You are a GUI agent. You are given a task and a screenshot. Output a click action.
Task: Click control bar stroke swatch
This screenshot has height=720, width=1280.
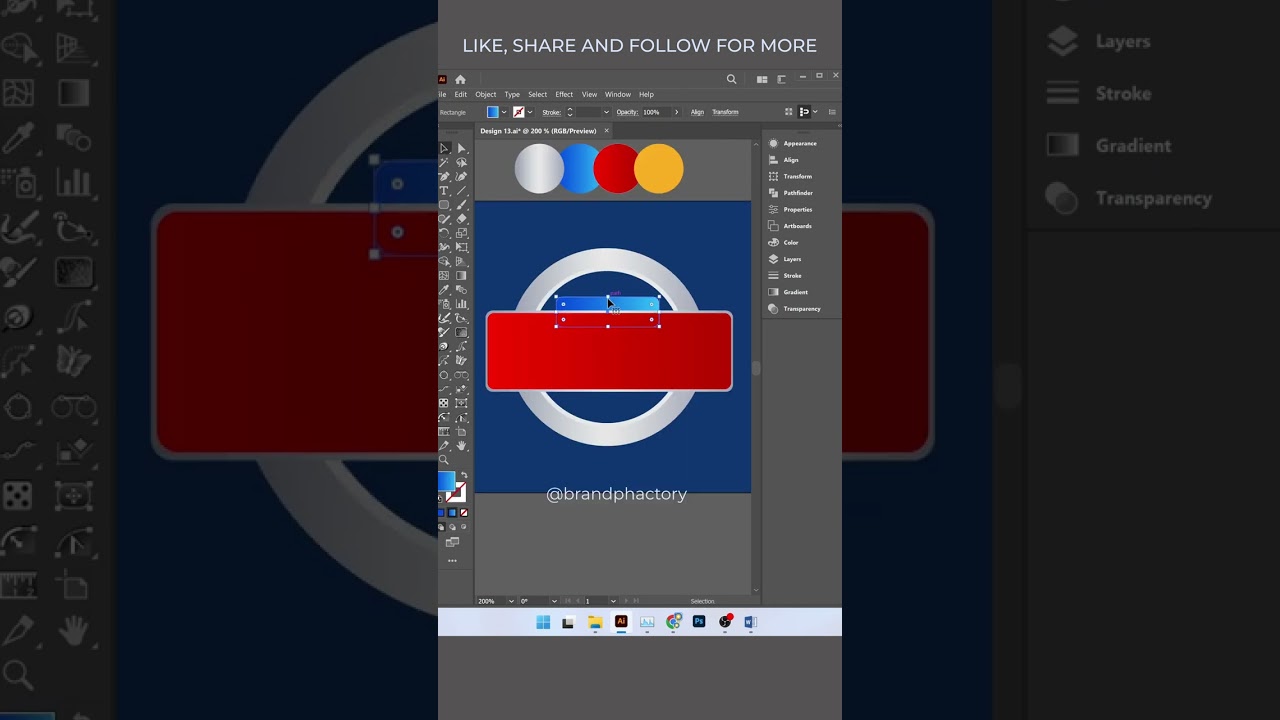coord(519,112)
